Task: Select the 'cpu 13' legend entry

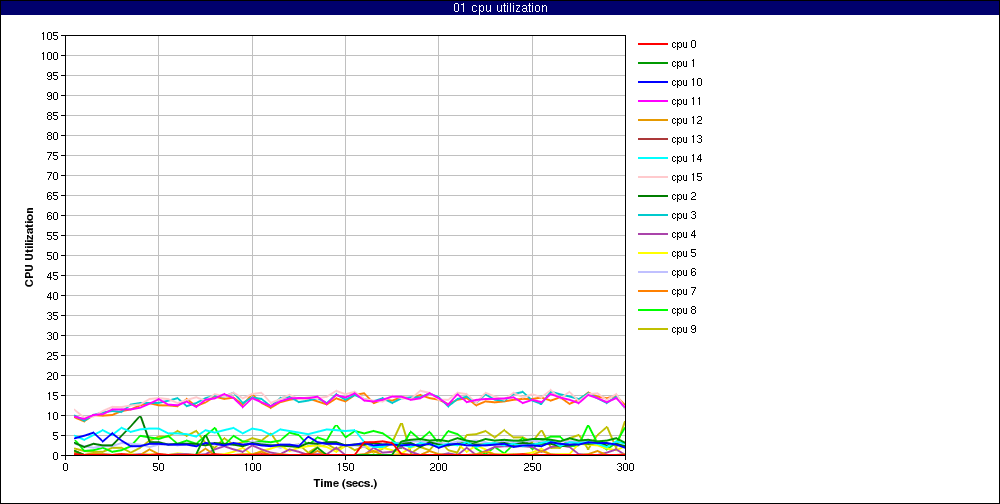Action: (670, 140)
